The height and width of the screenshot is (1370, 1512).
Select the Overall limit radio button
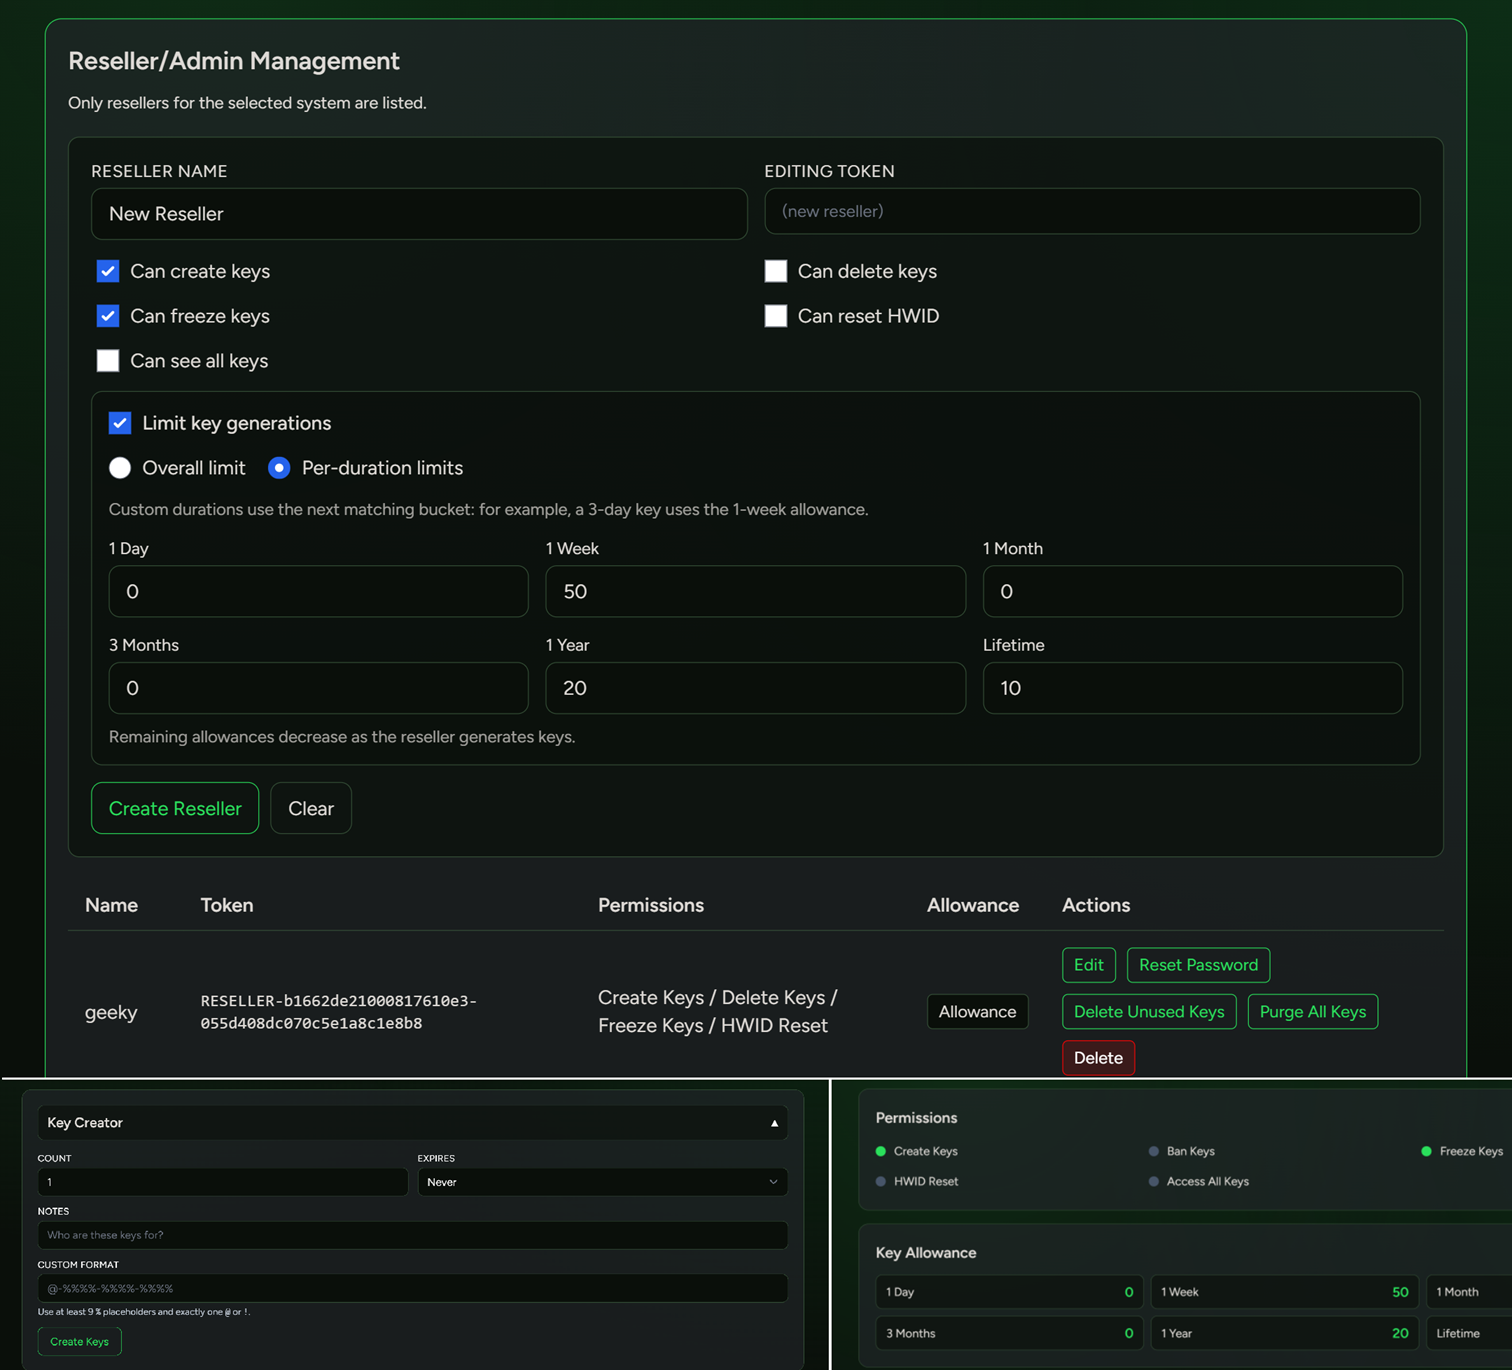(x=120, y=468)
